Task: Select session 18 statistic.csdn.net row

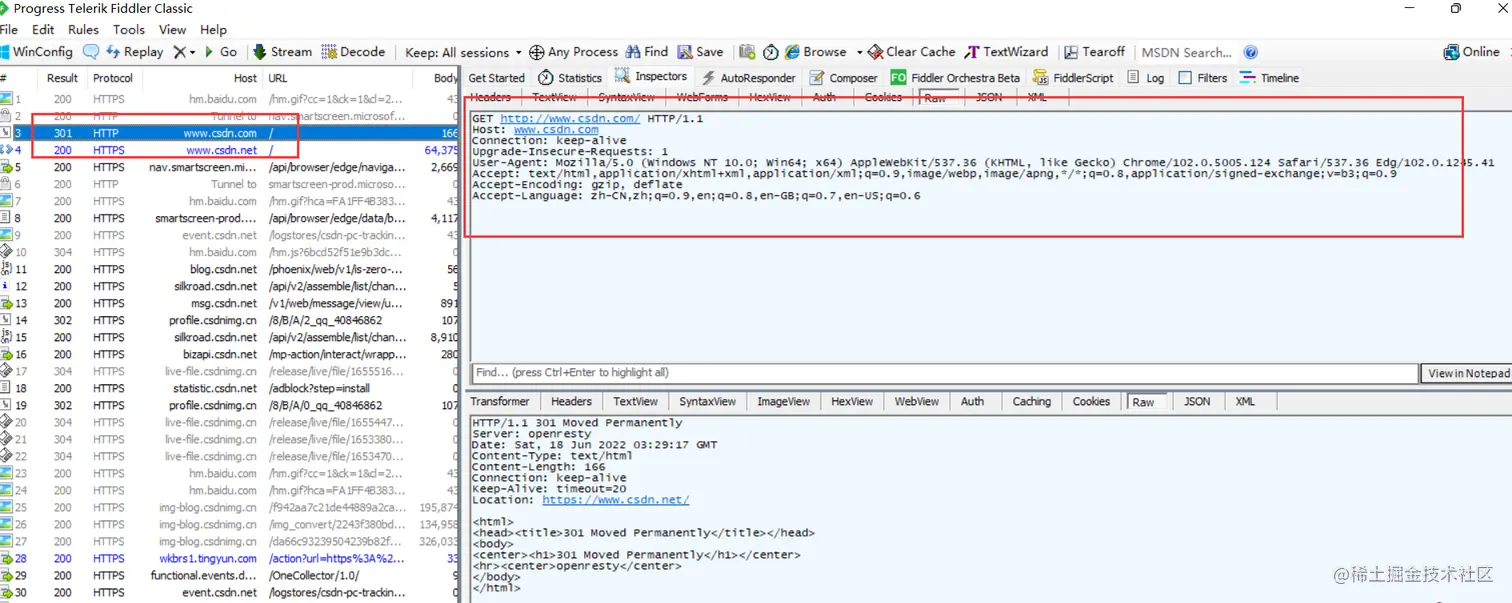Action: 230,388
